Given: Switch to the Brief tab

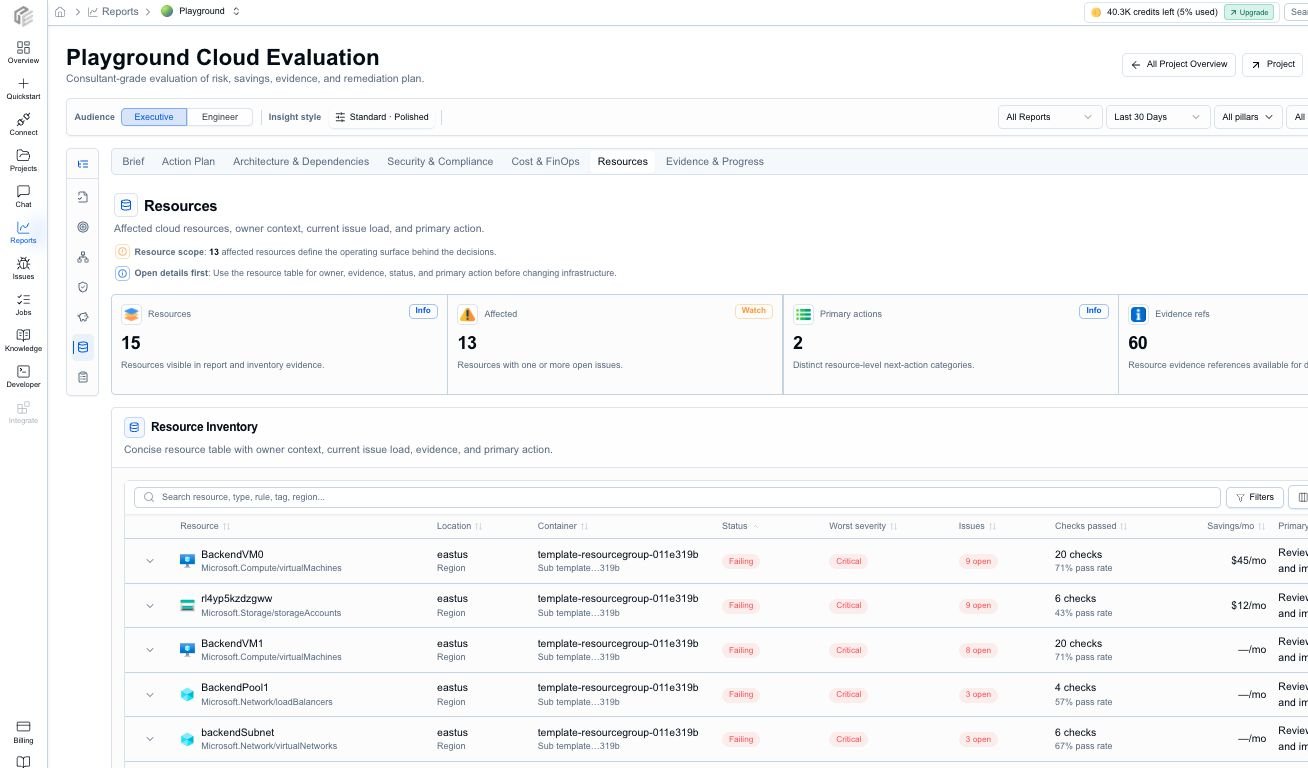Looking at the screenshot, I should (133, 161).
